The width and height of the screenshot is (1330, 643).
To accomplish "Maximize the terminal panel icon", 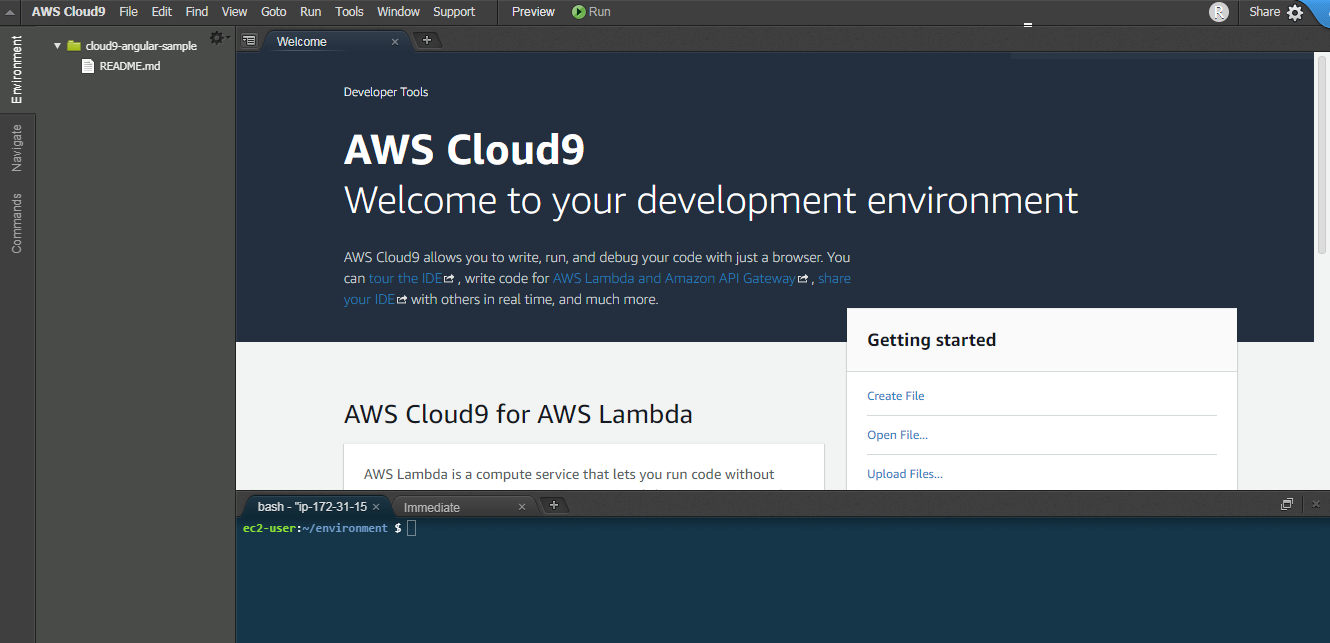I will (1287, 504).
